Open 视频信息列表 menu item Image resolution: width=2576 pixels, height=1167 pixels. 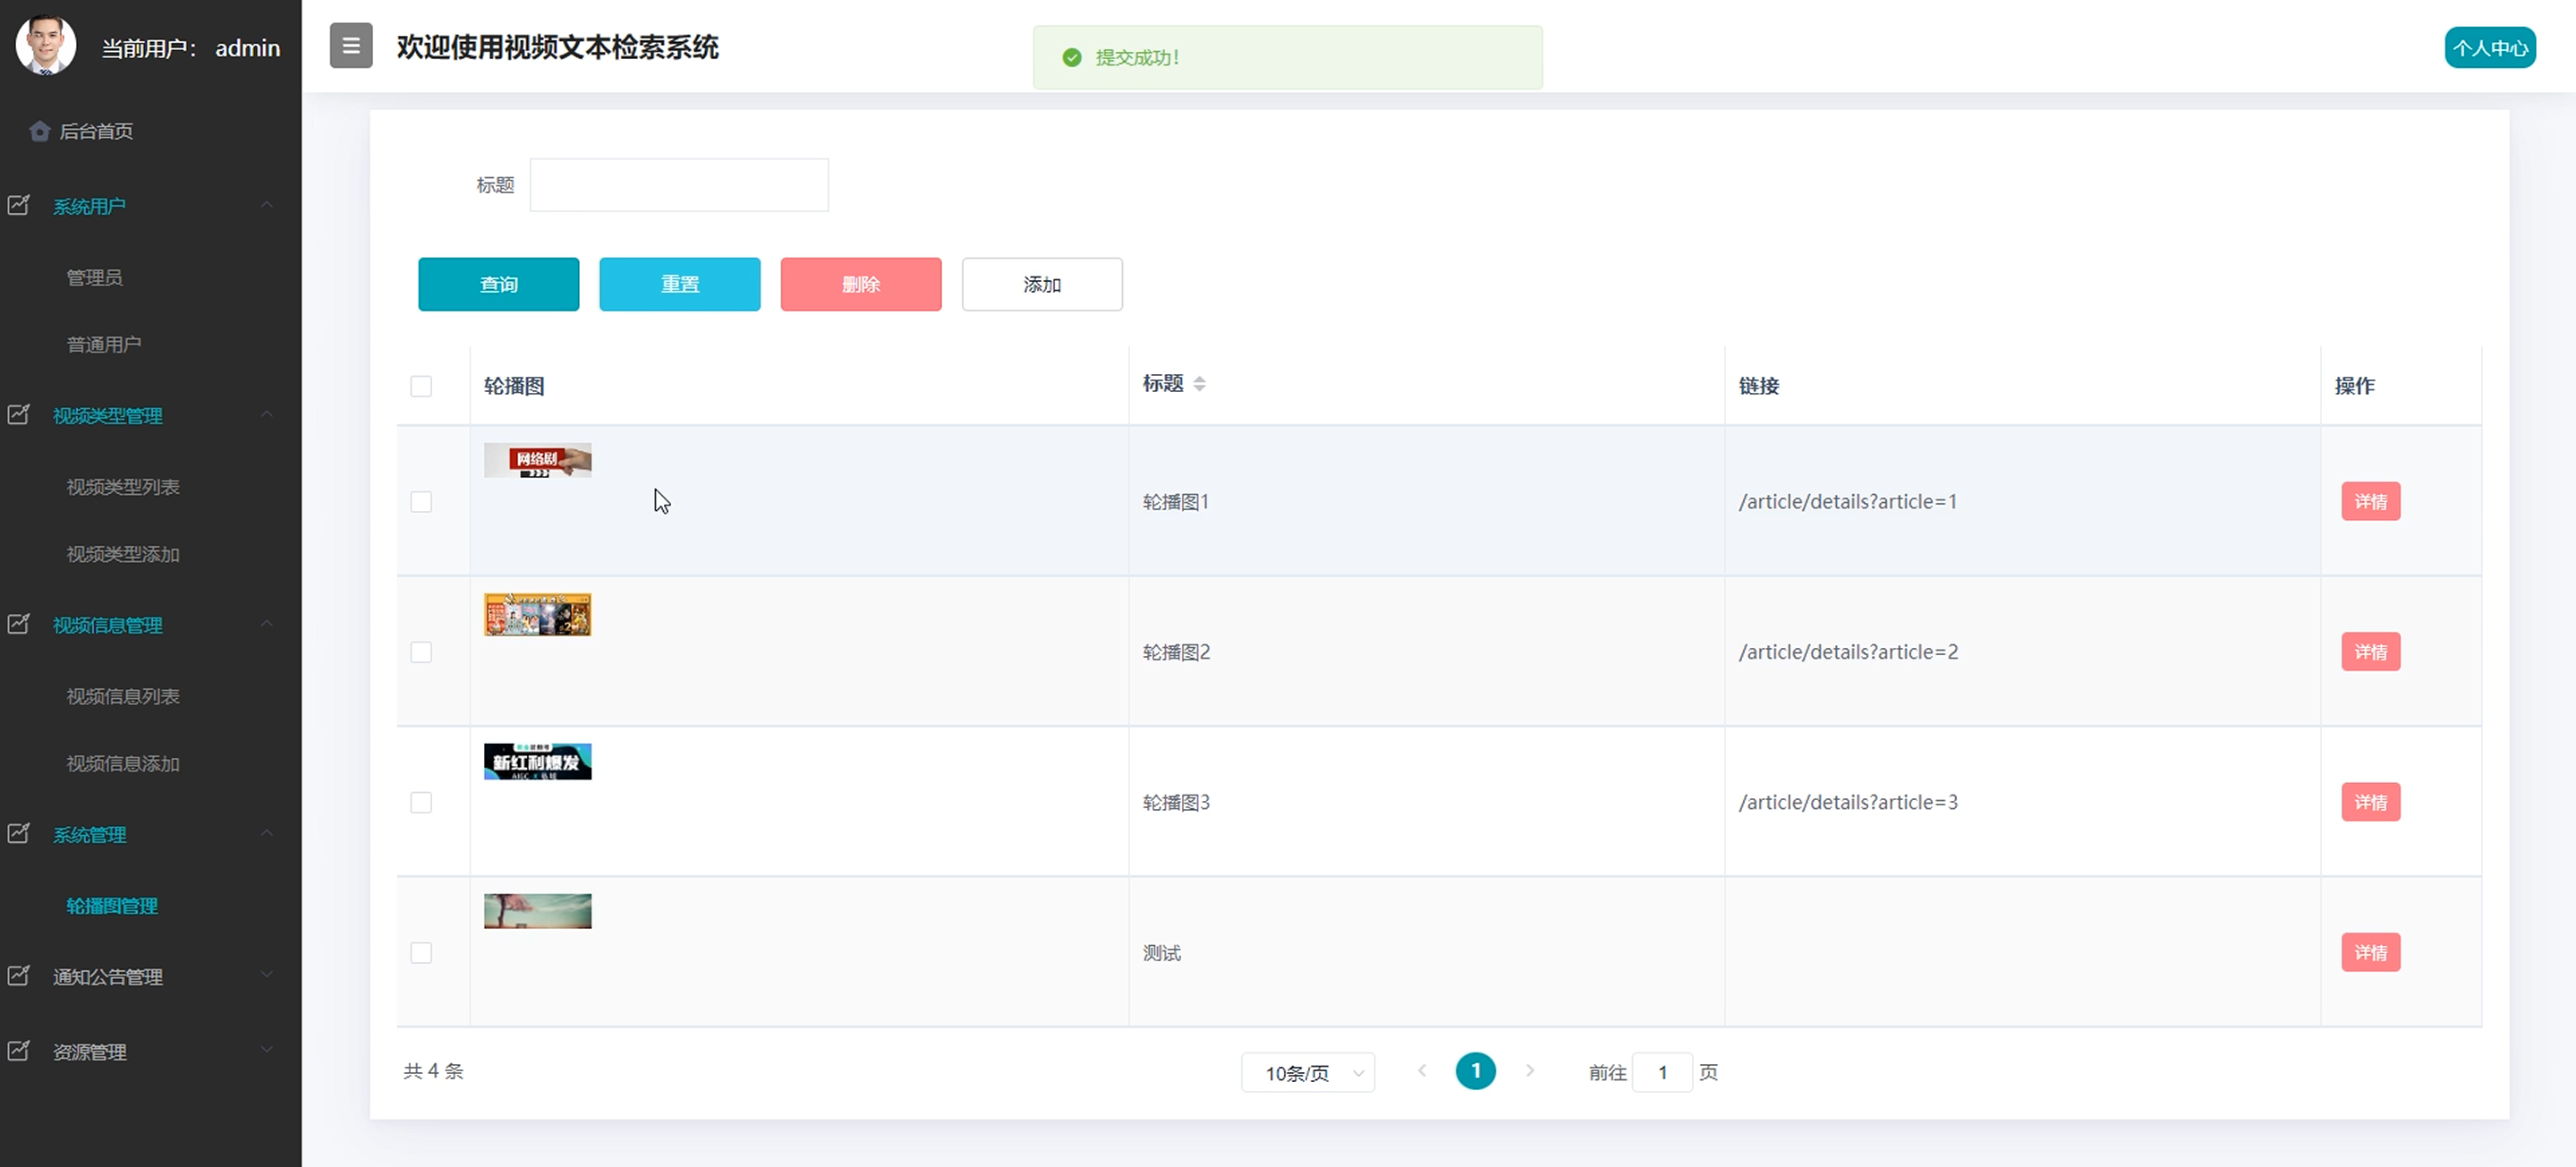(x=123, y=696)
